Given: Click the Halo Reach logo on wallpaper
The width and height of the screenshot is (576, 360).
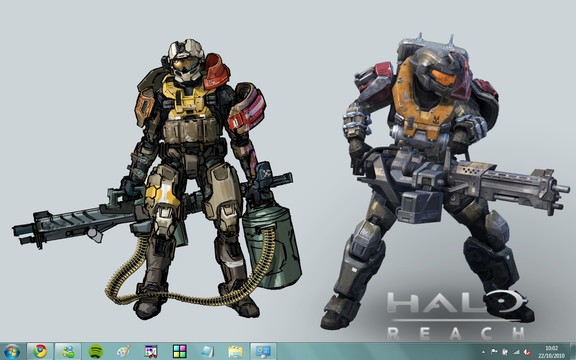Looking at the screenshot, I should (x=457, y=315).
